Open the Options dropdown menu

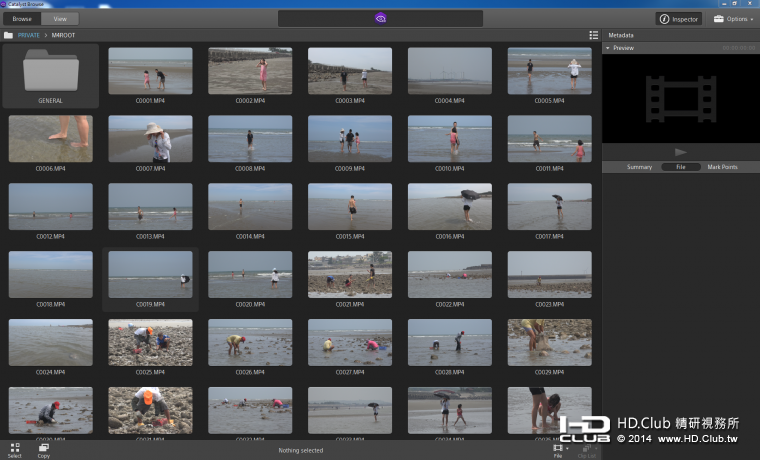[733, 19]
